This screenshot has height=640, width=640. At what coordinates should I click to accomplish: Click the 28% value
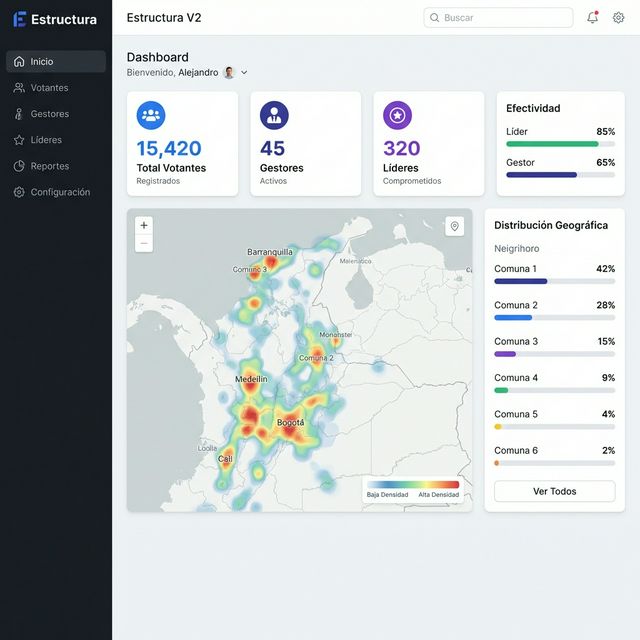point(606,305)
